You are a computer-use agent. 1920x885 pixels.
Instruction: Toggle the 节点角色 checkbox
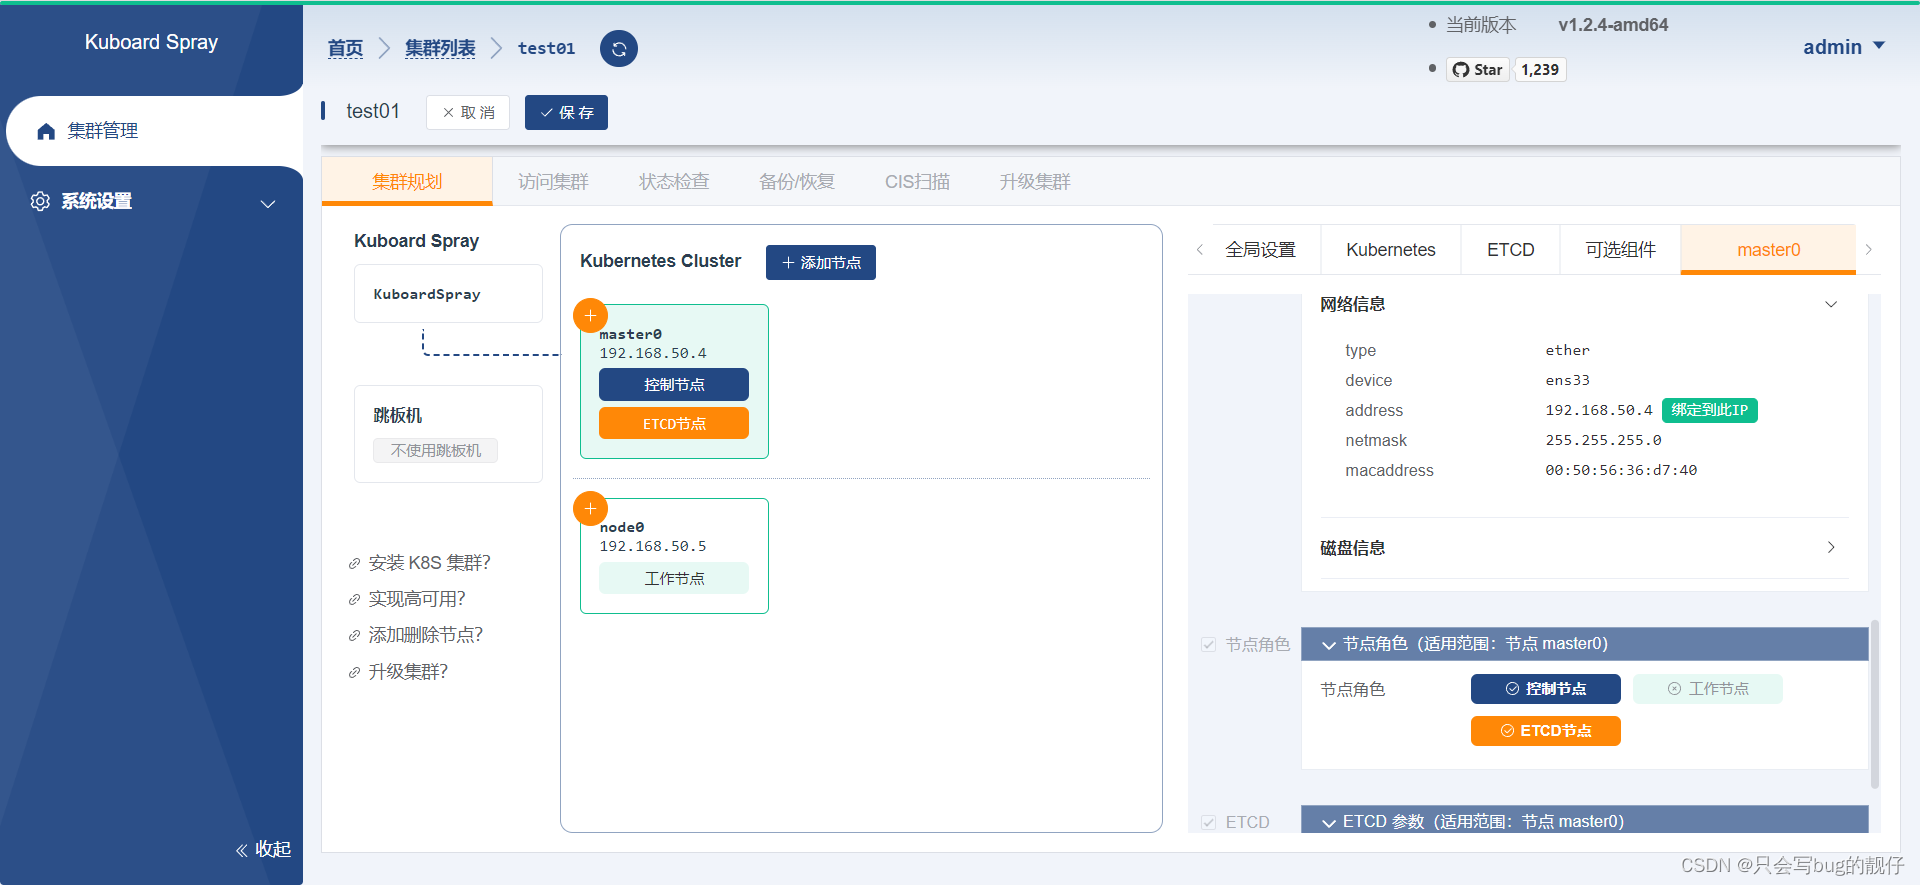tap(1208, 644)
